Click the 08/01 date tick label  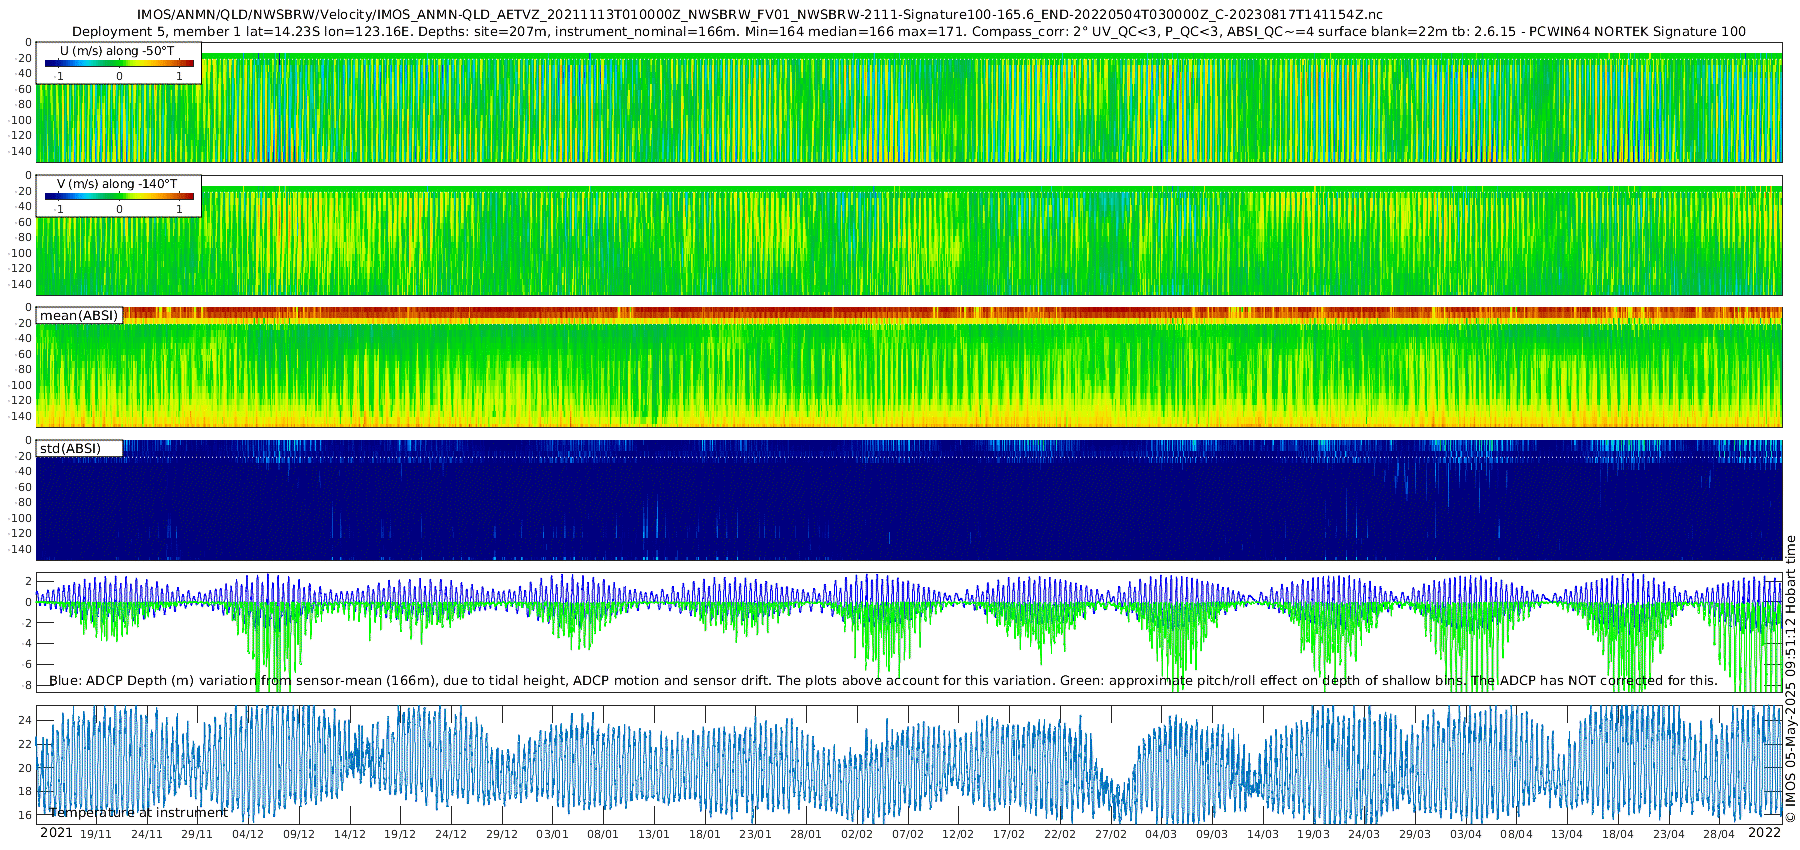coord(603,834)
